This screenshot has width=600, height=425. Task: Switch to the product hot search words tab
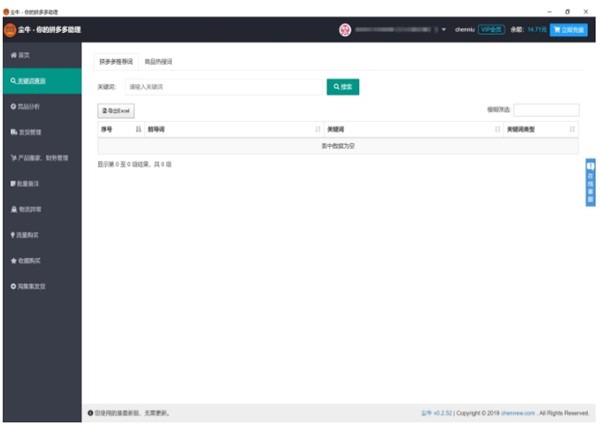[x=158, y=62]
